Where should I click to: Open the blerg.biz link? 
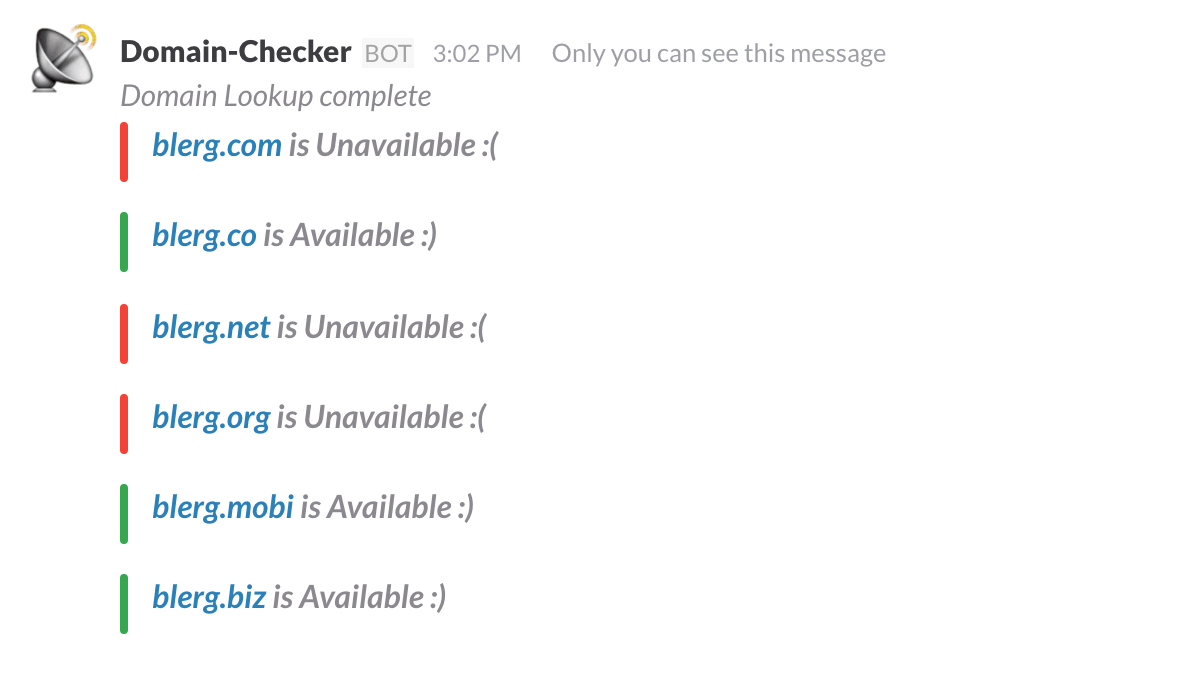pyautogui.click(x=209, y=598)
